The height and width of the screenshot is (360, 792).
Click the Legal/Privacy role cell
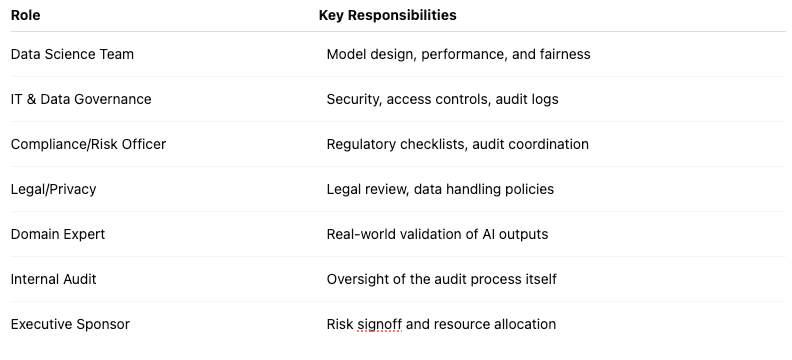[x=54, y=189]
